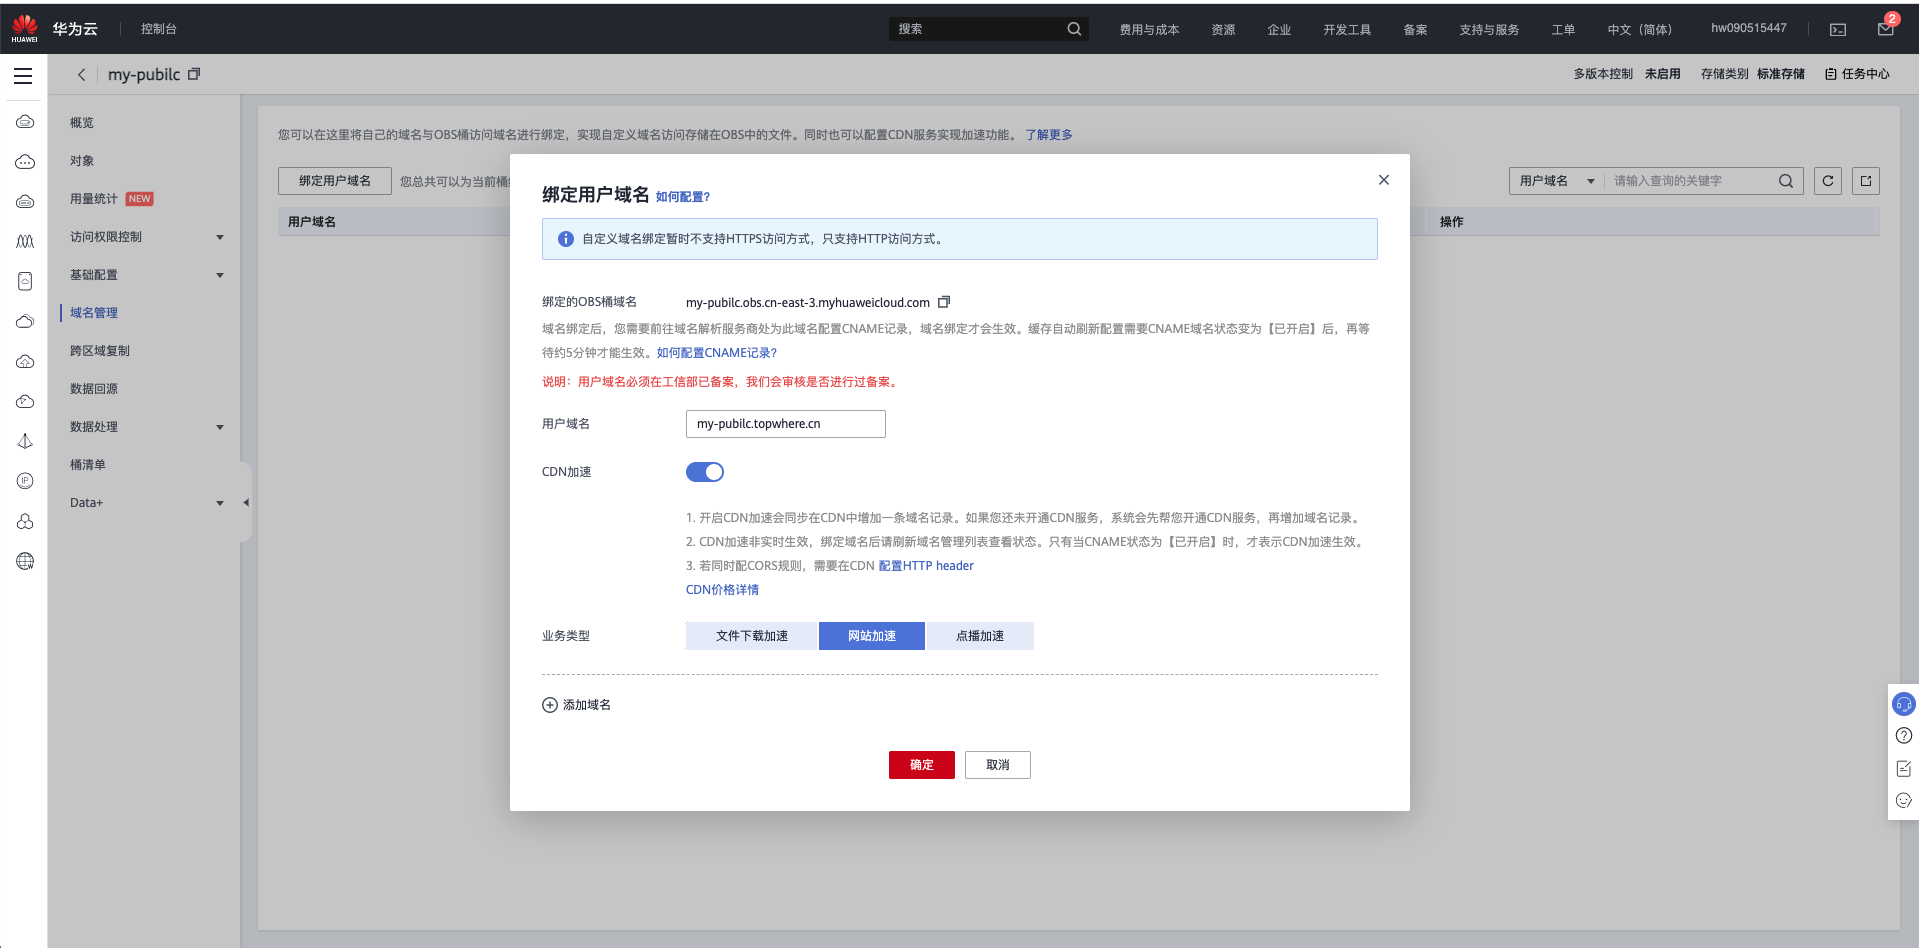
Task: Click the export icon beside the refresh button
Action: [x=1865, y=181]
